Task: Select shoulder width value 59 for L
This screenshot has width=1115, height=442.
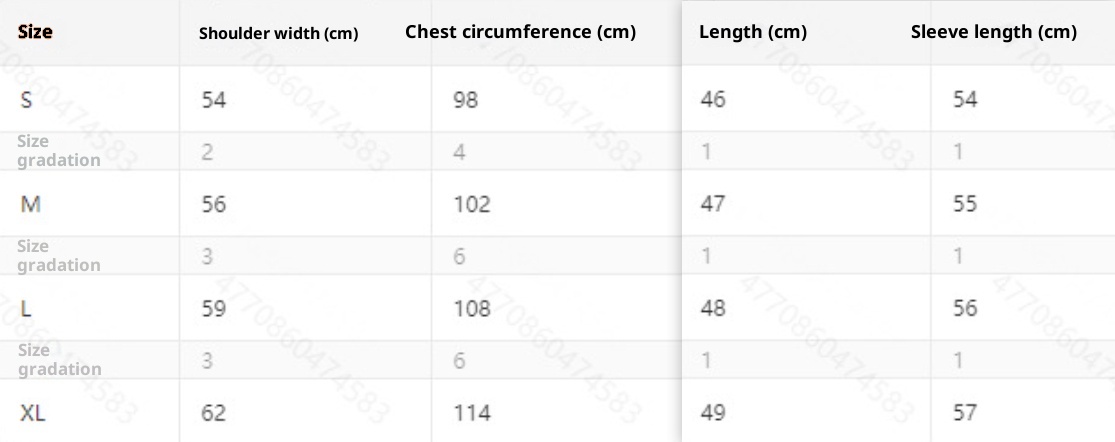Action: [214, 308]
